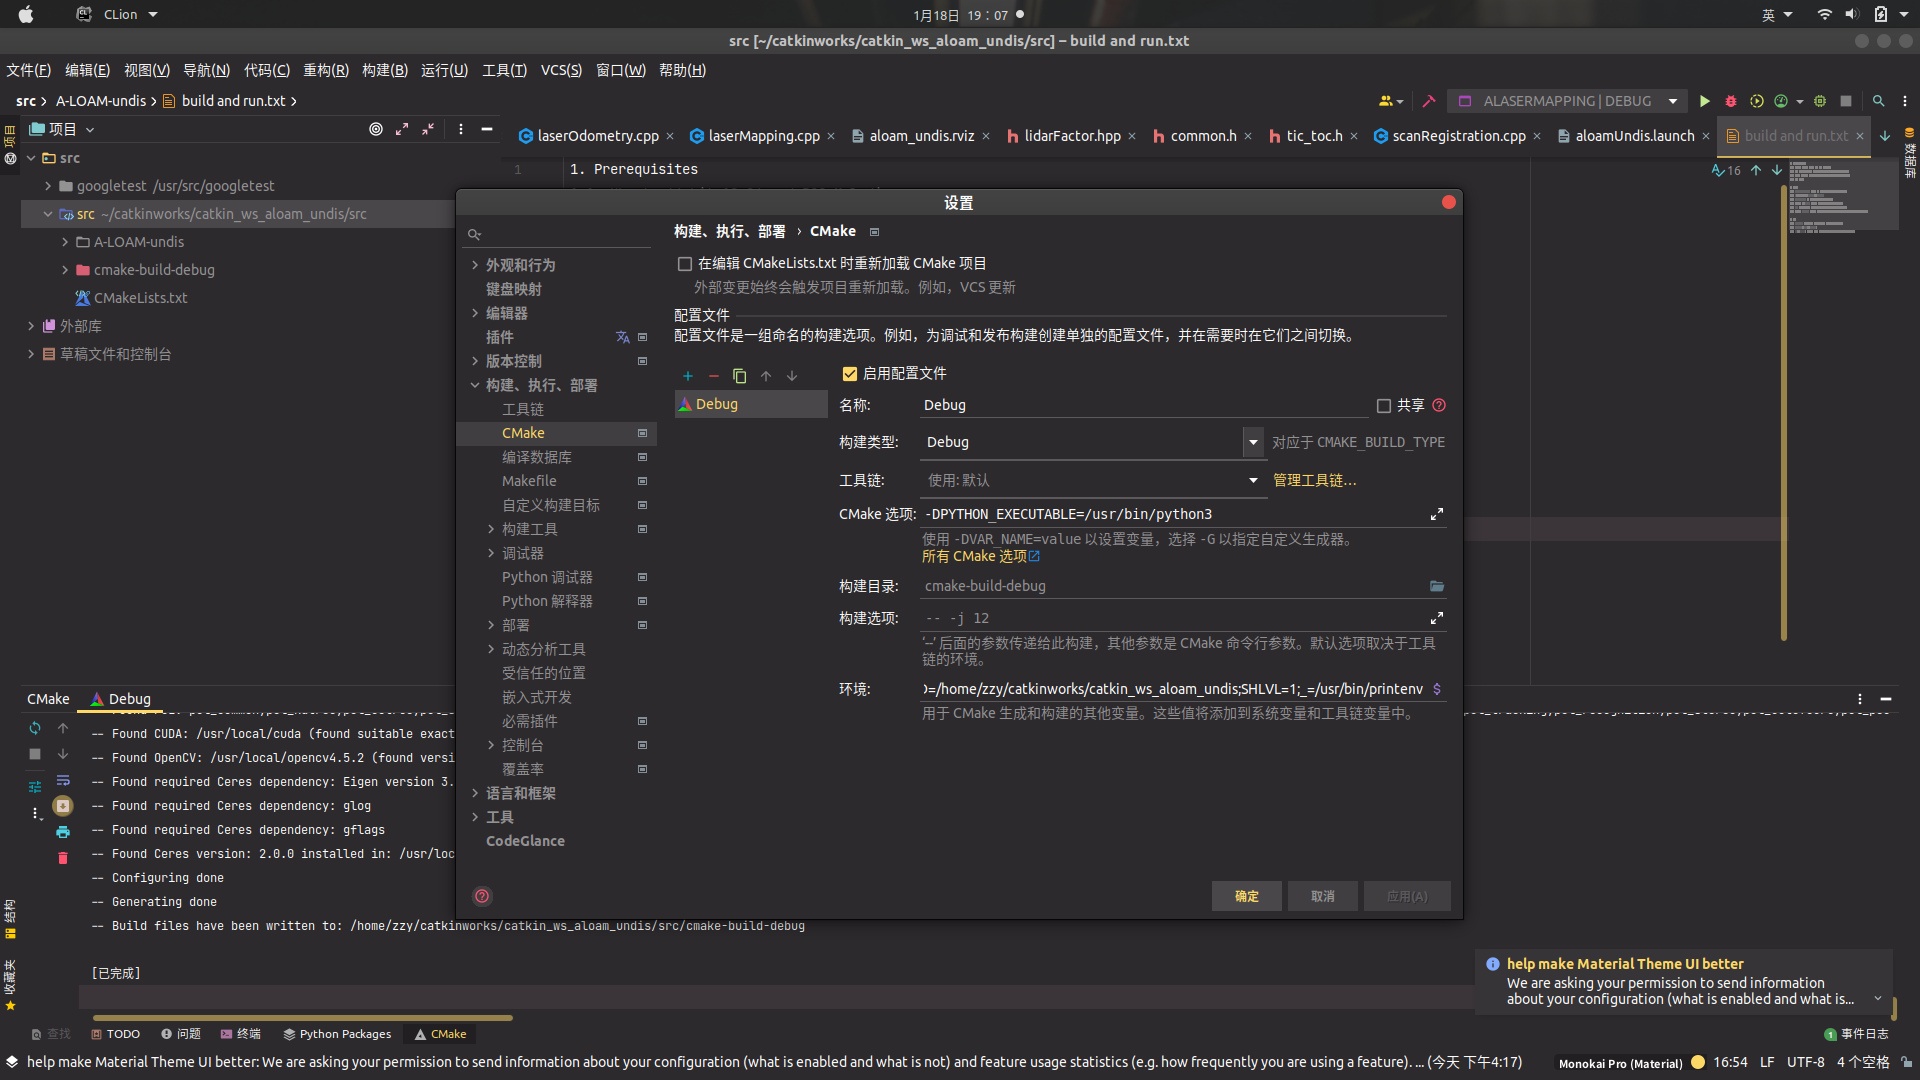Select Makefile in the settings tree

click(x=529, y=481)
